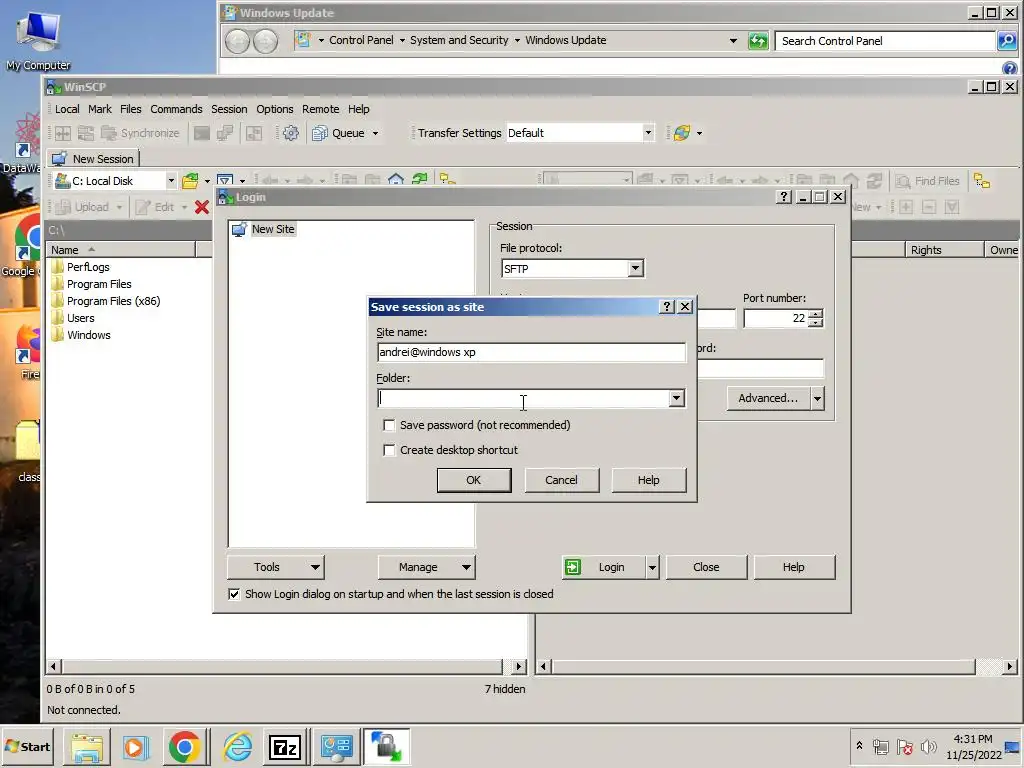This screenshot has width=1024, height=768.
Task: Click the Windows Update help icon
Action: tap(1009, 68)
